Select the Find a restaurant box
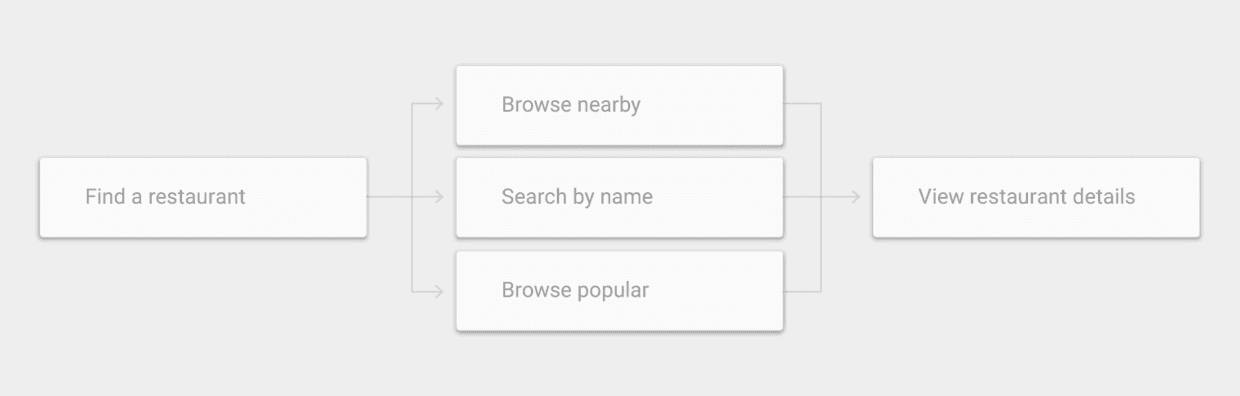 click(x=203, y=197)
